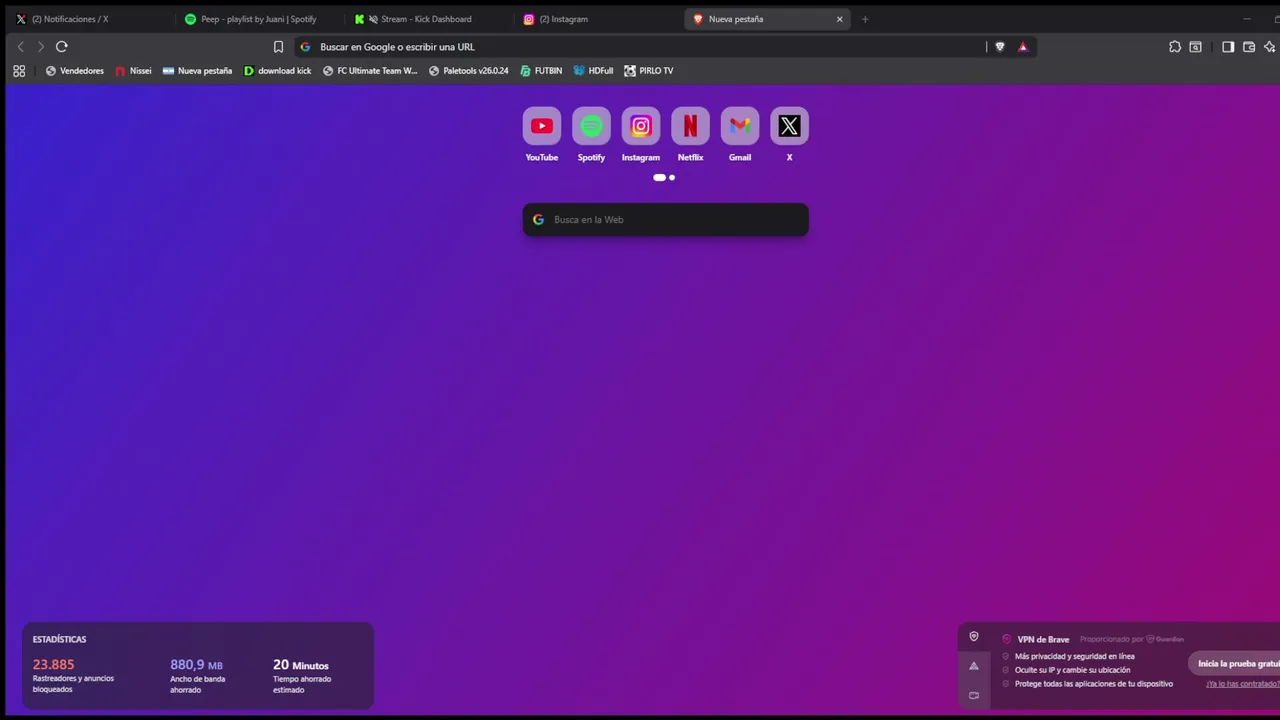The width and height of the screenshot is (1280, 720).
Task: Open the tab search icon in toolbar
Action: coord(1195,47)
